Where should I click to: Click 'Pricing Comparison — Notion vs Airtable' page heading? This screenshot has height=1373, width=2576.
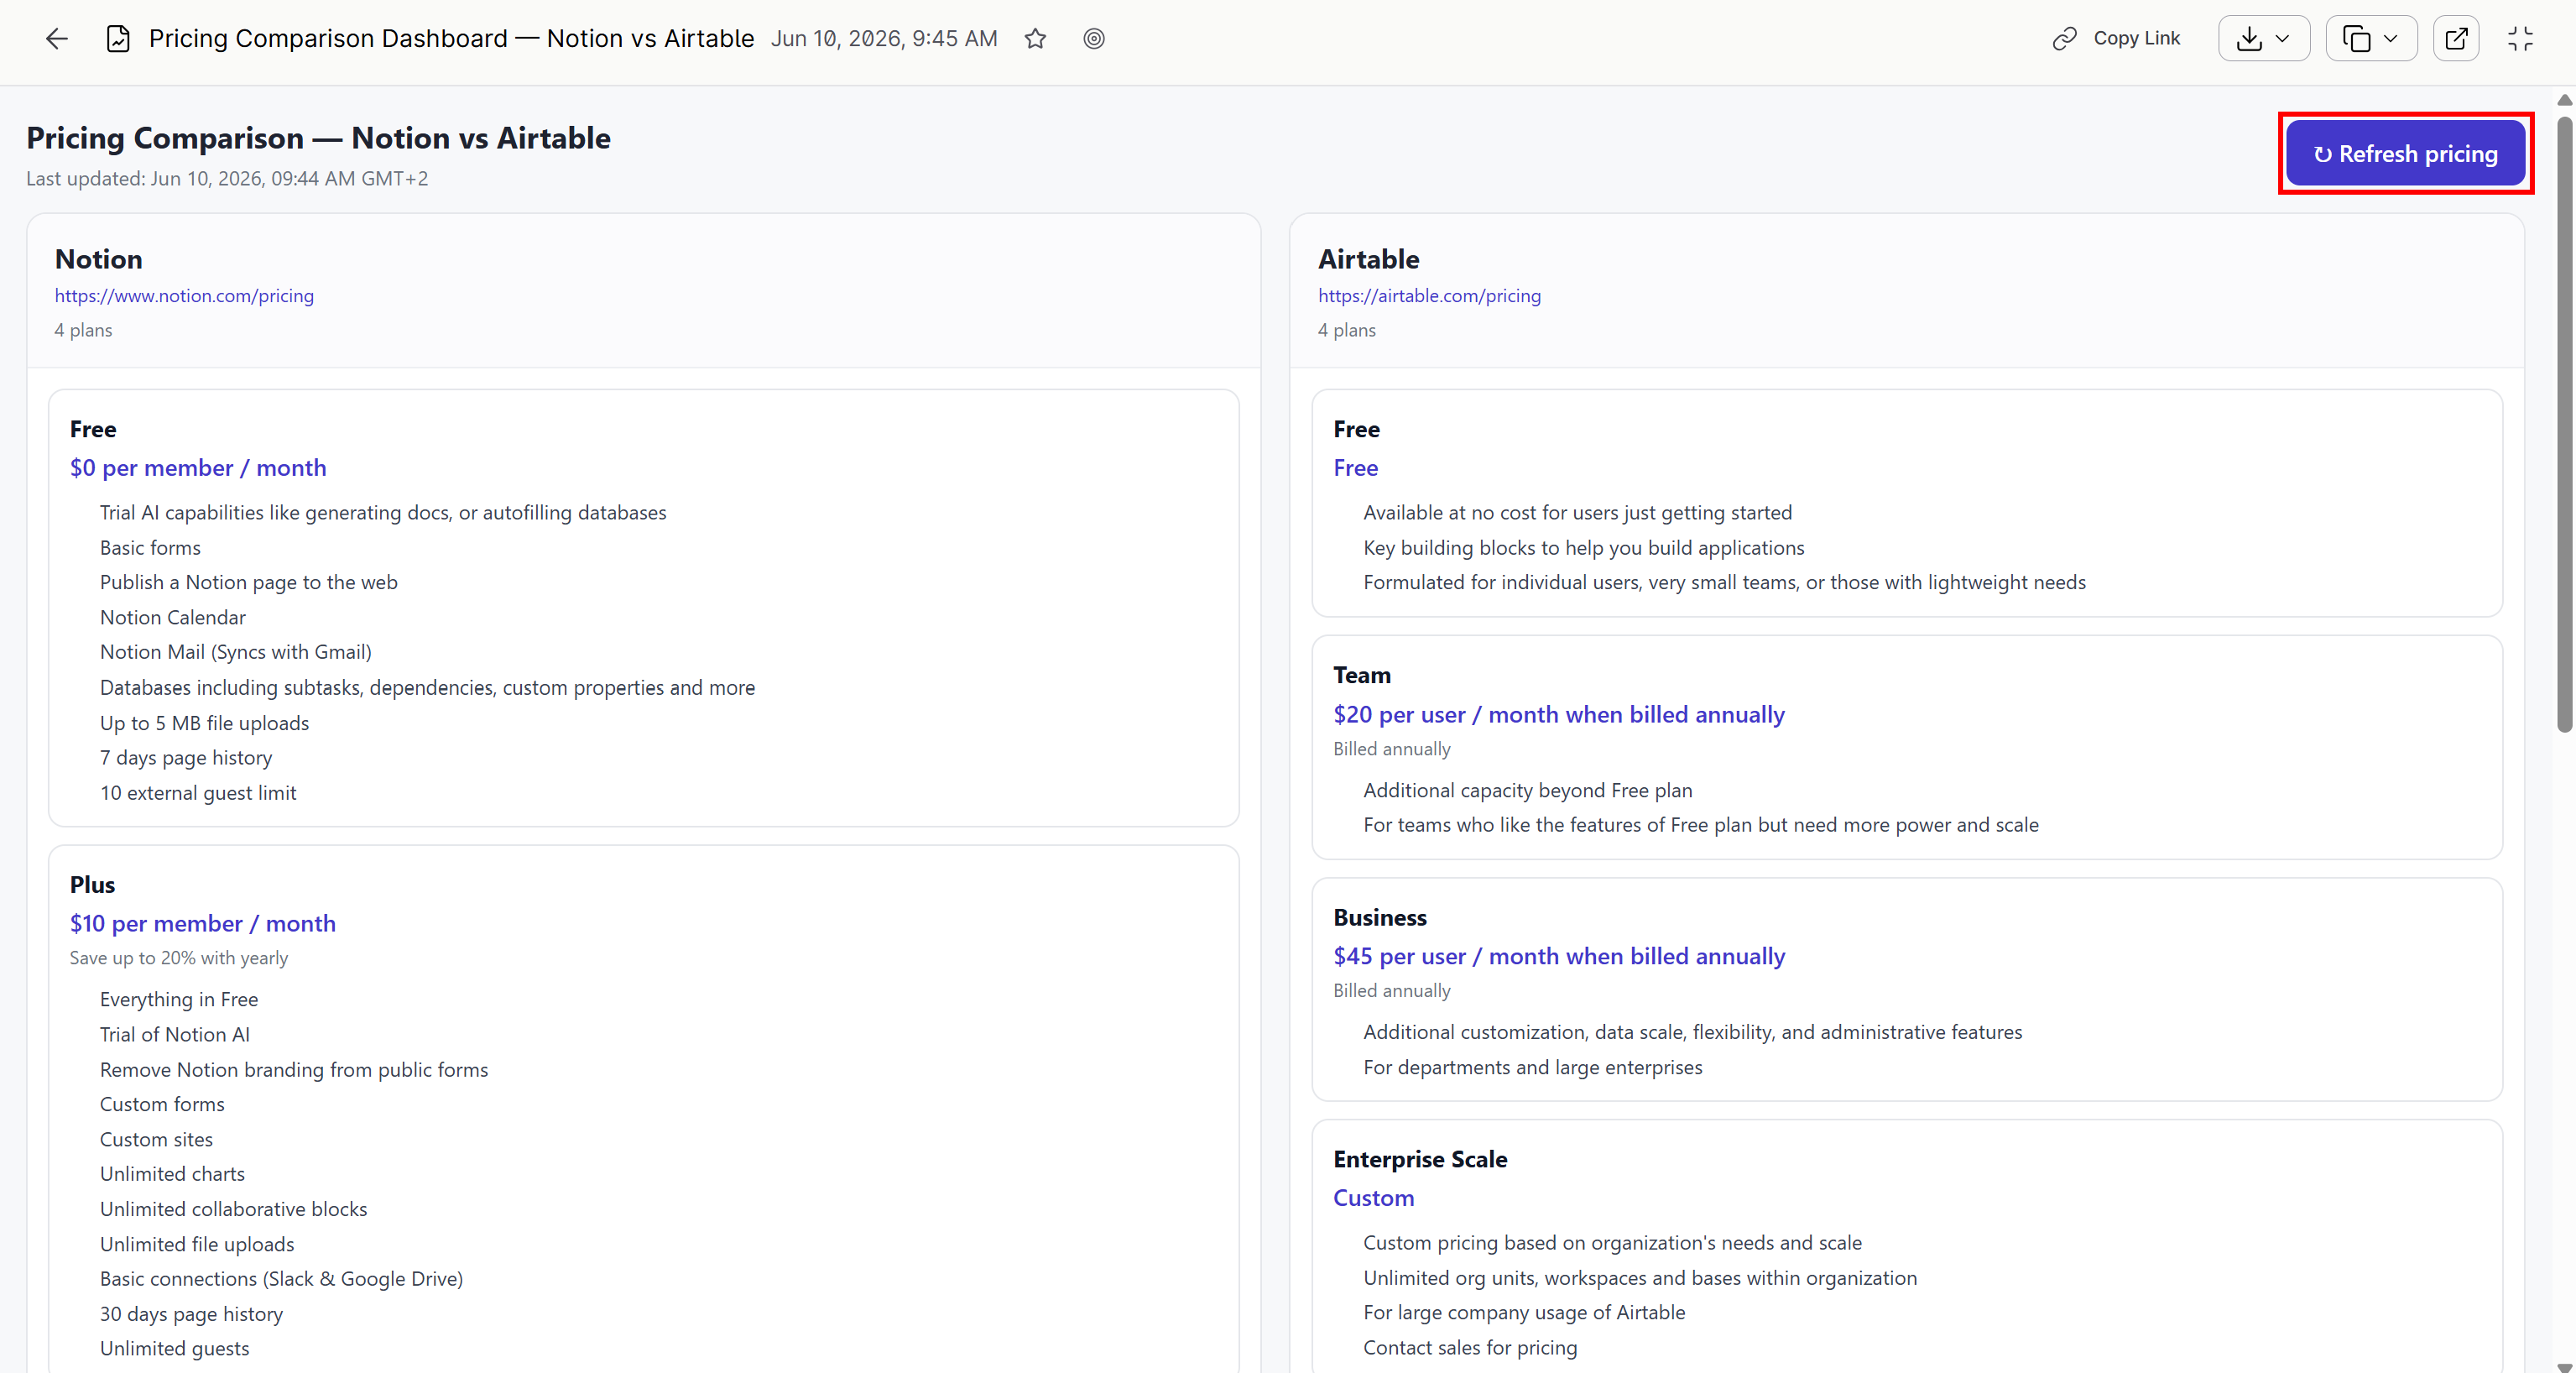click(x=318, y=138)
